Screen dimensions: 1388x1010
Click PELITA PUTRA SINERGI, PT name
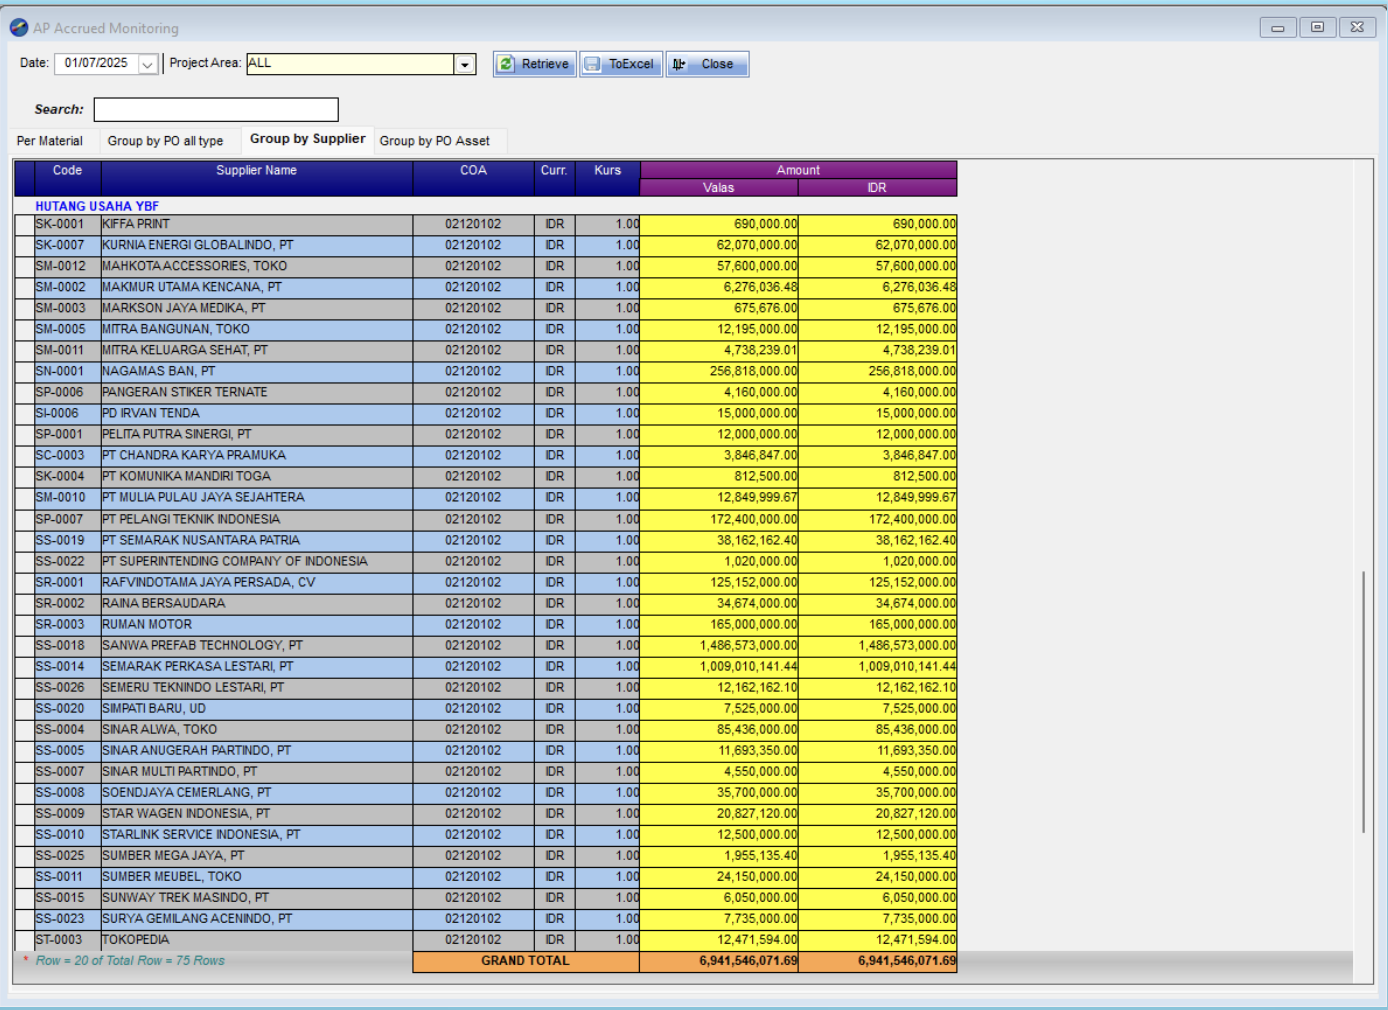177,434
